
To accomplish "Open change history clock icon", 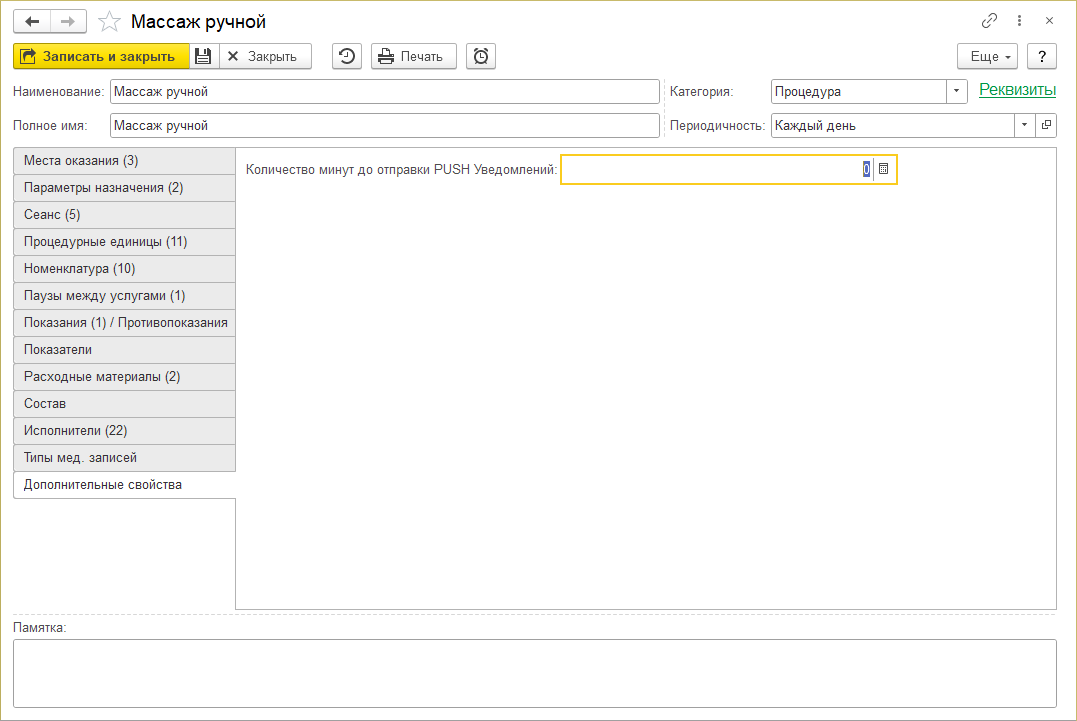I will [x=347, y=56].
